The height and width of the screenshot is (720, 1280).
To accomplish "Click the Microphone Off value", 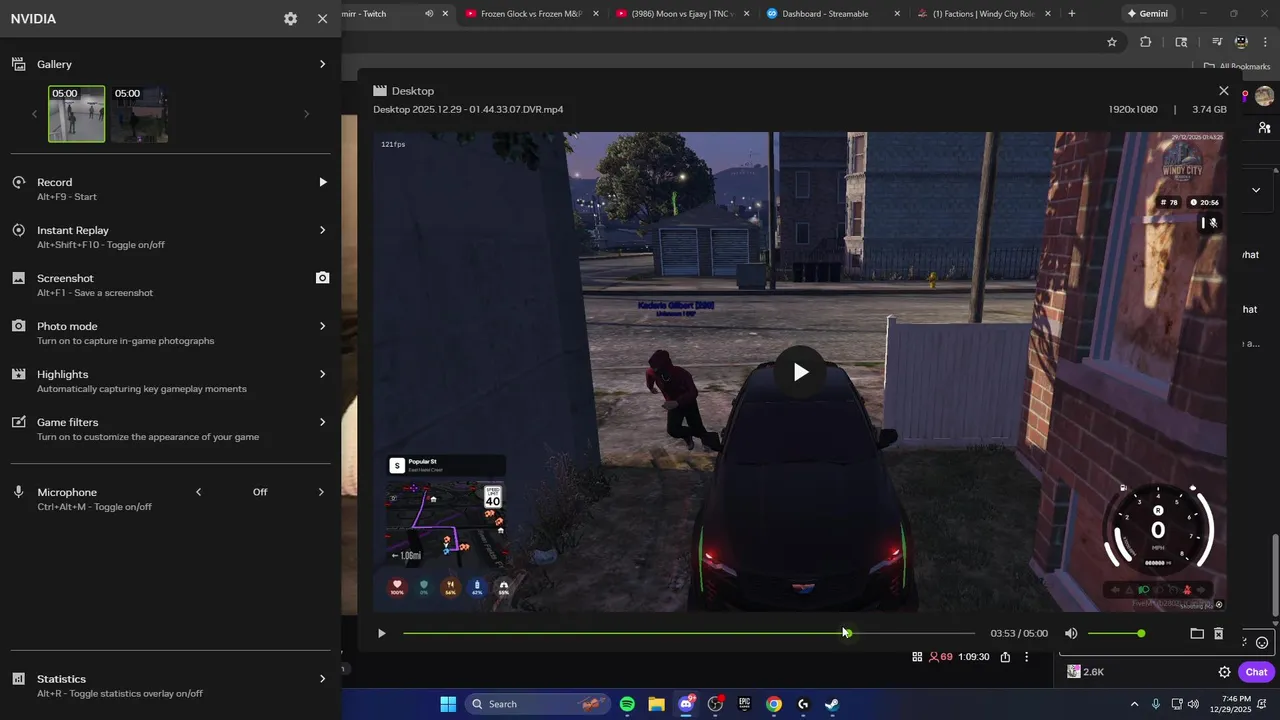I will pyautogui.click(x=260, y=492).
